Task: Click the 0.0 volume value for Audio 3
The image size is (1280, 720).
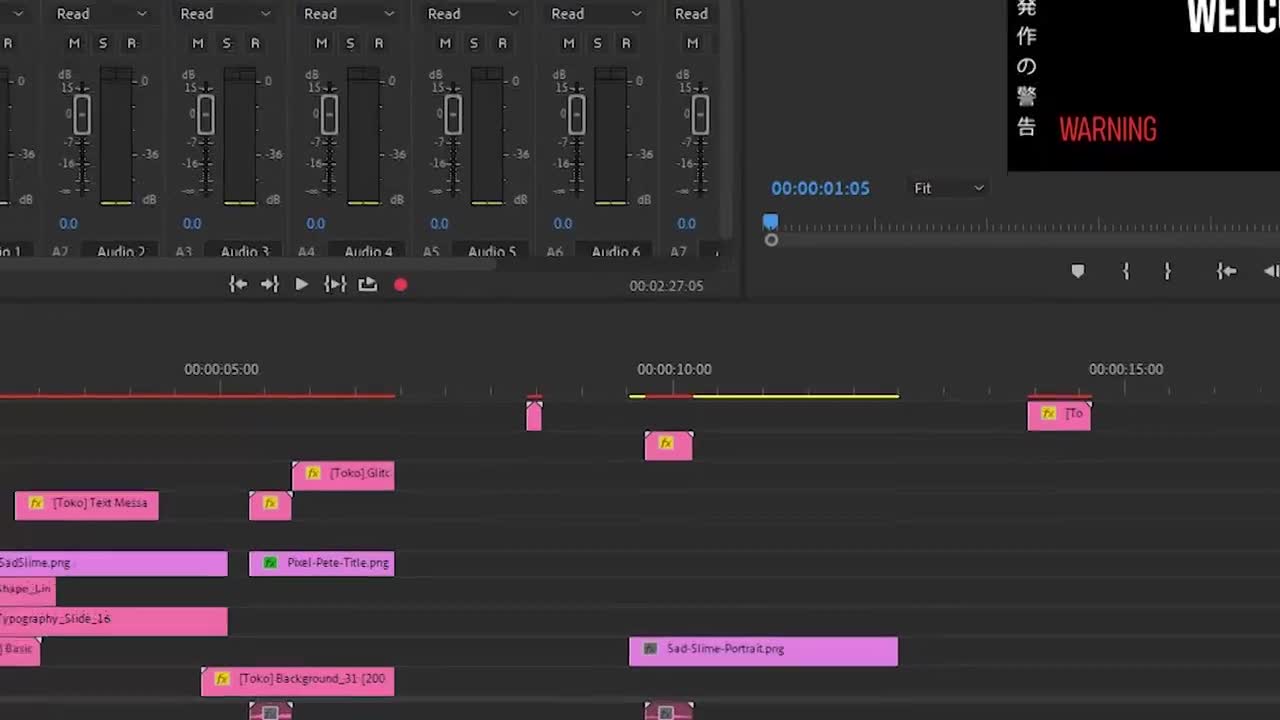Action: [x=192, y=224]
